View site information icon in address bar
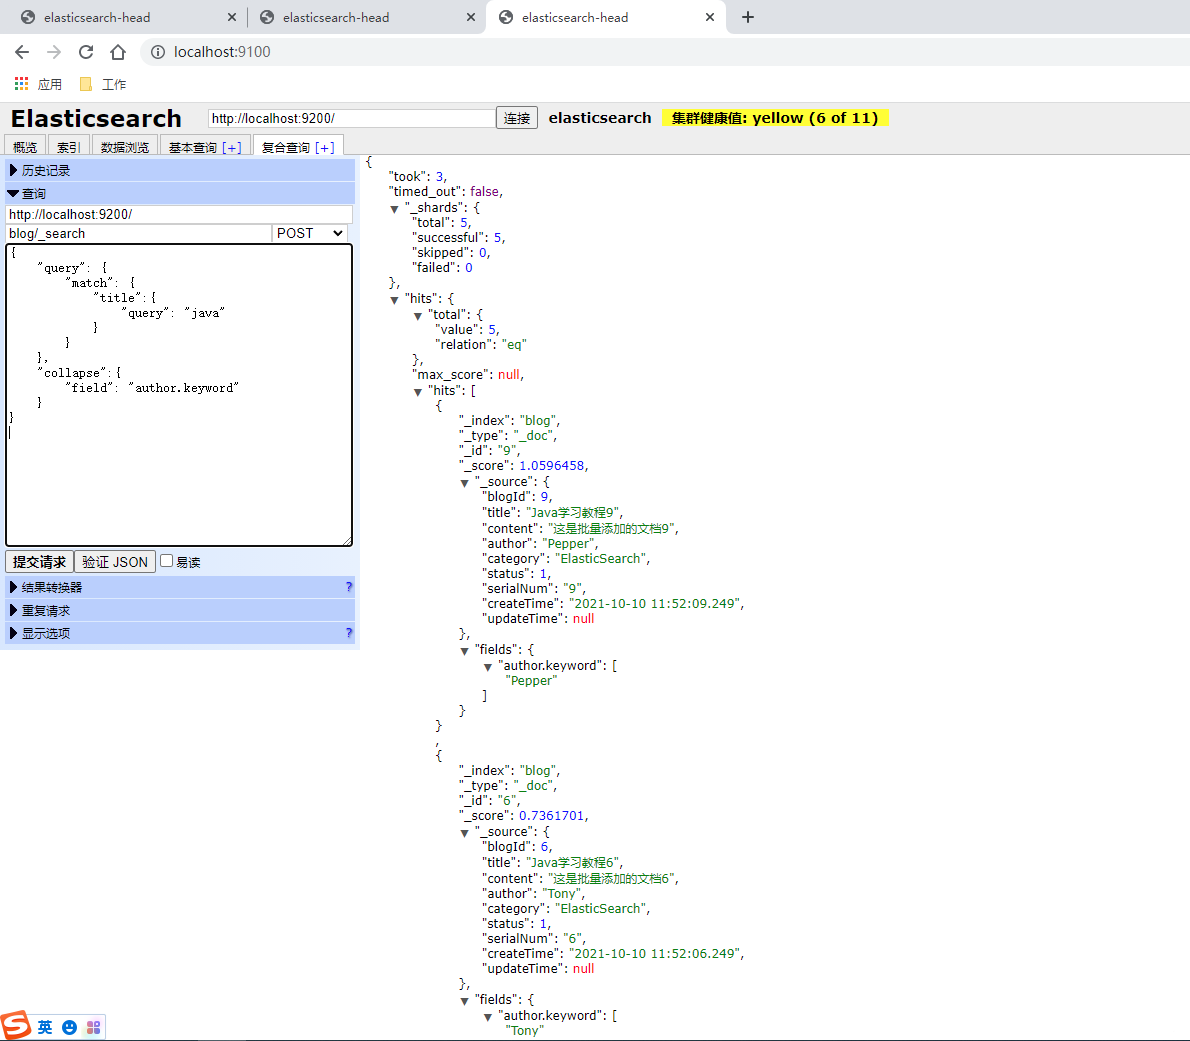 pos(158,52)
